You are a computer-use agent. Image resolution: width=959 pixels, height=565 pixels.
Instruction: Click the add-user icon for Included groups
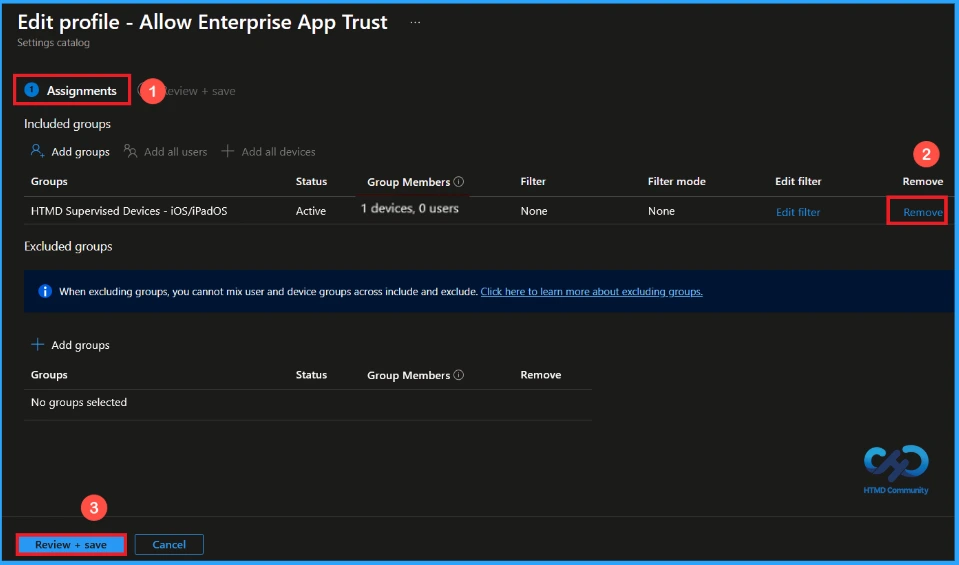click(x=37, y=150)
